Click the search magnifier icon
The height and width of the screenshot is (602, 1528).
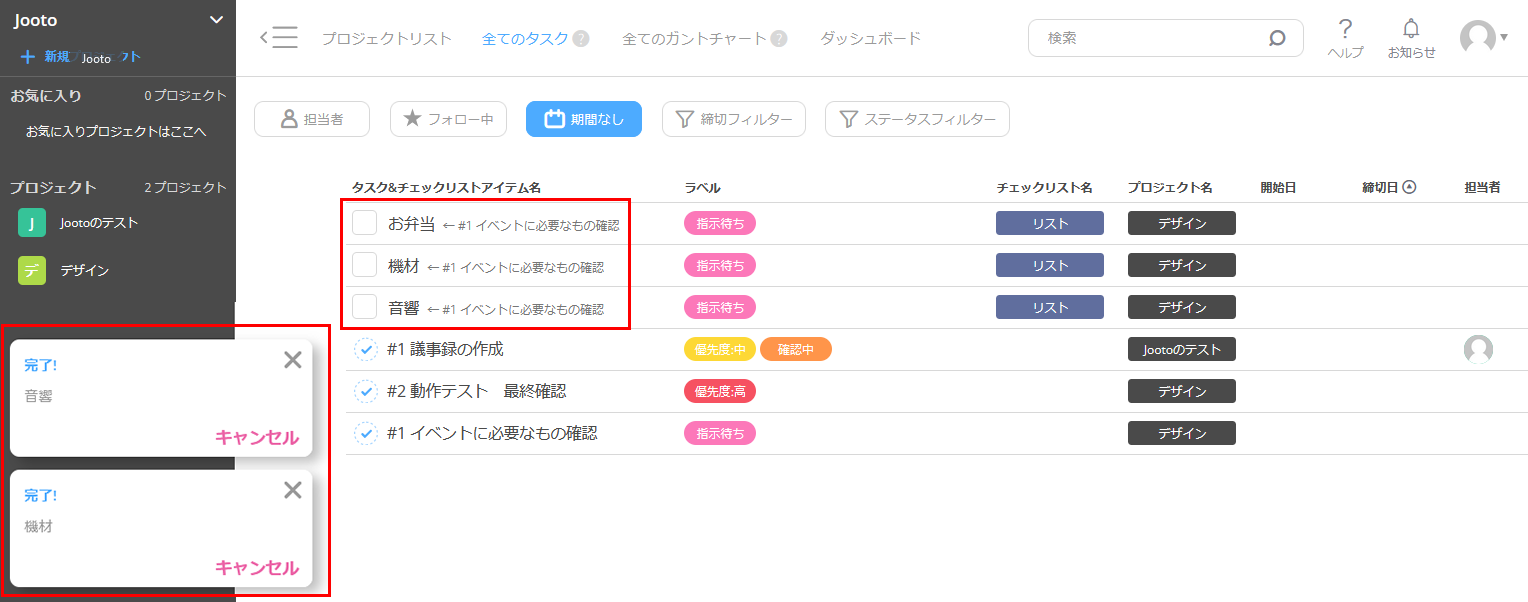click(1277, 37)
